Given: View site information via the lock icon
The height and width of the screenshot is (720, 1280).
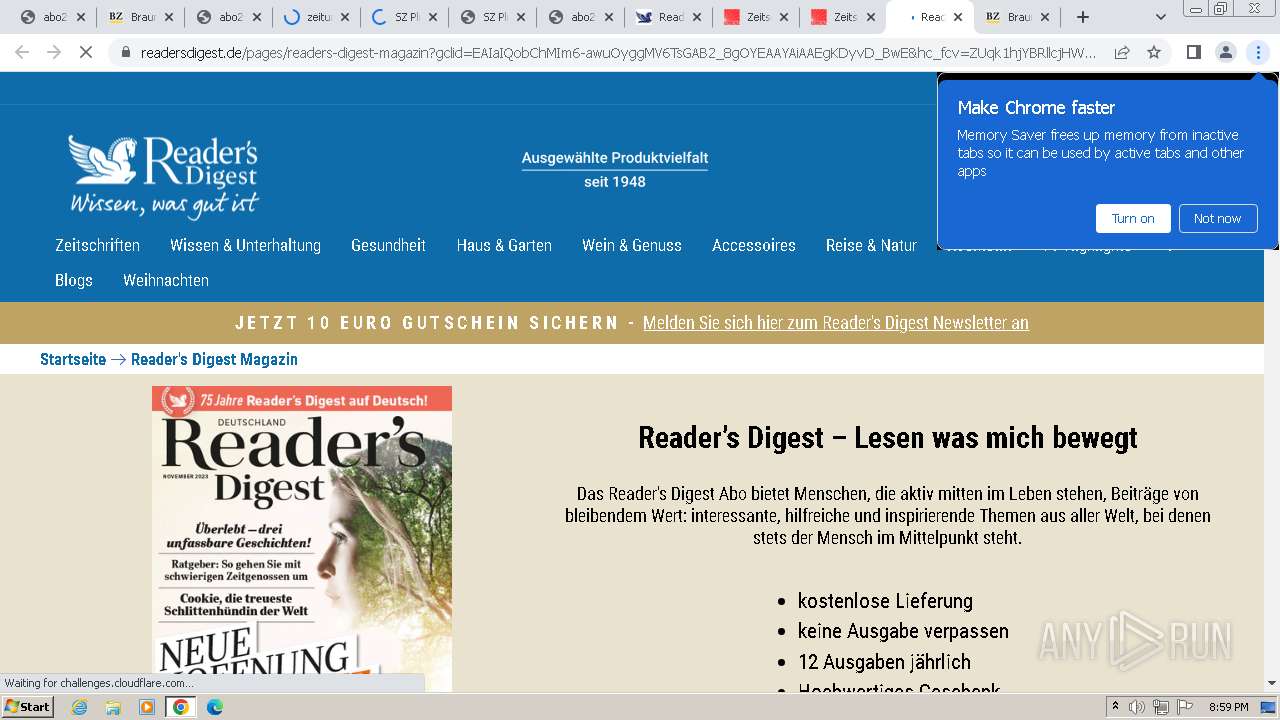Looking at the screenshot, I should 125,52.
